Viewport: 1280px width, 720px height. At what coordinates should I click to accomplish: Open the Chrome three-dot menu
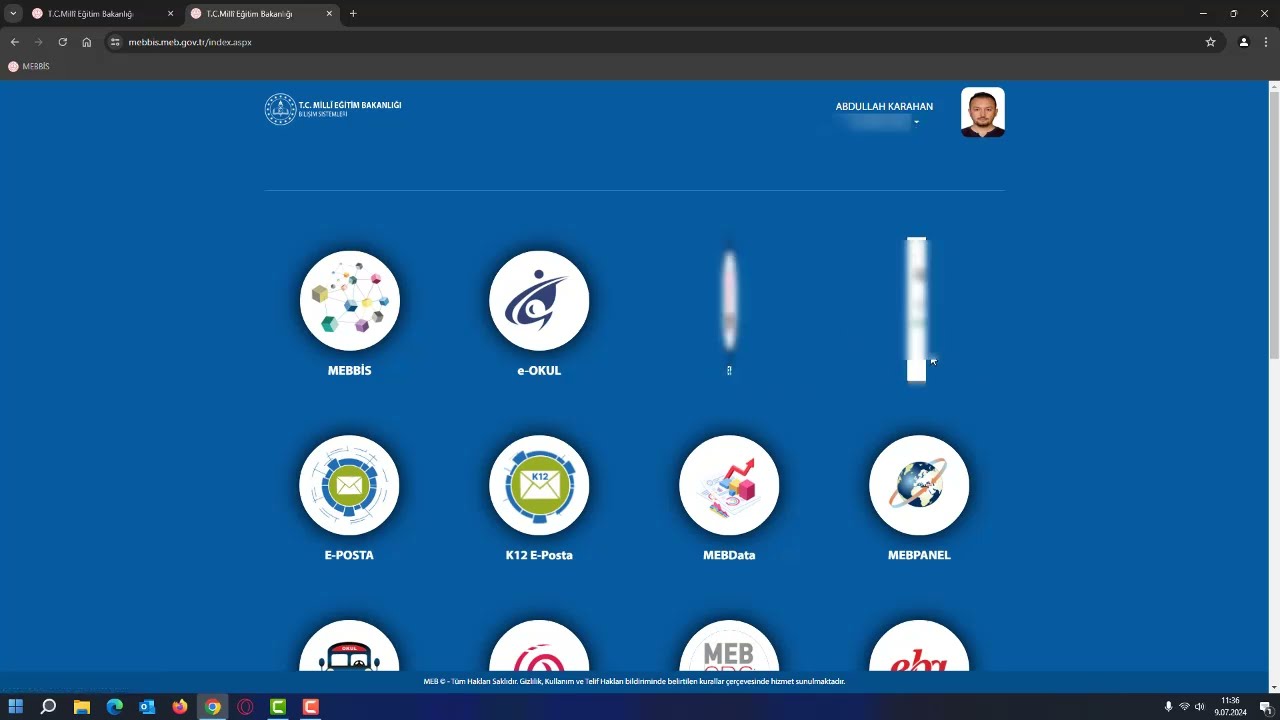(1266, 42)
